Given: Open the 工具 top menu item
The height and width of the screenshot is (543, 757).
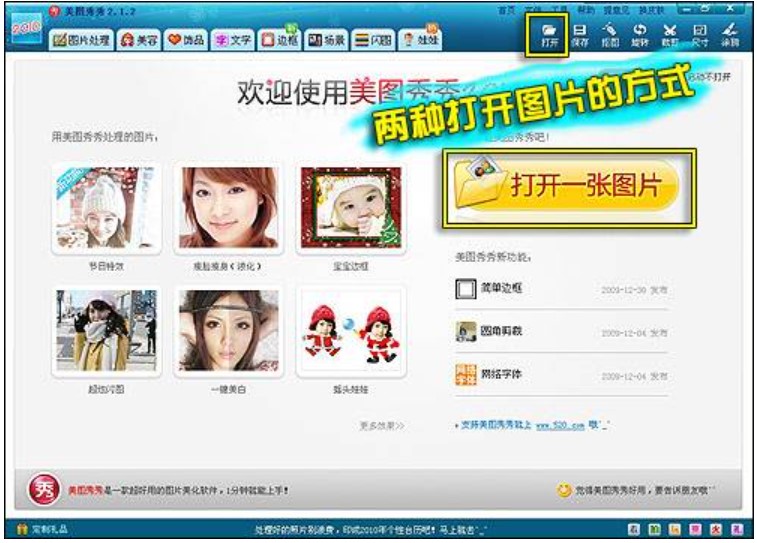Looking at the screenshot, I should (x=560, y=10).
